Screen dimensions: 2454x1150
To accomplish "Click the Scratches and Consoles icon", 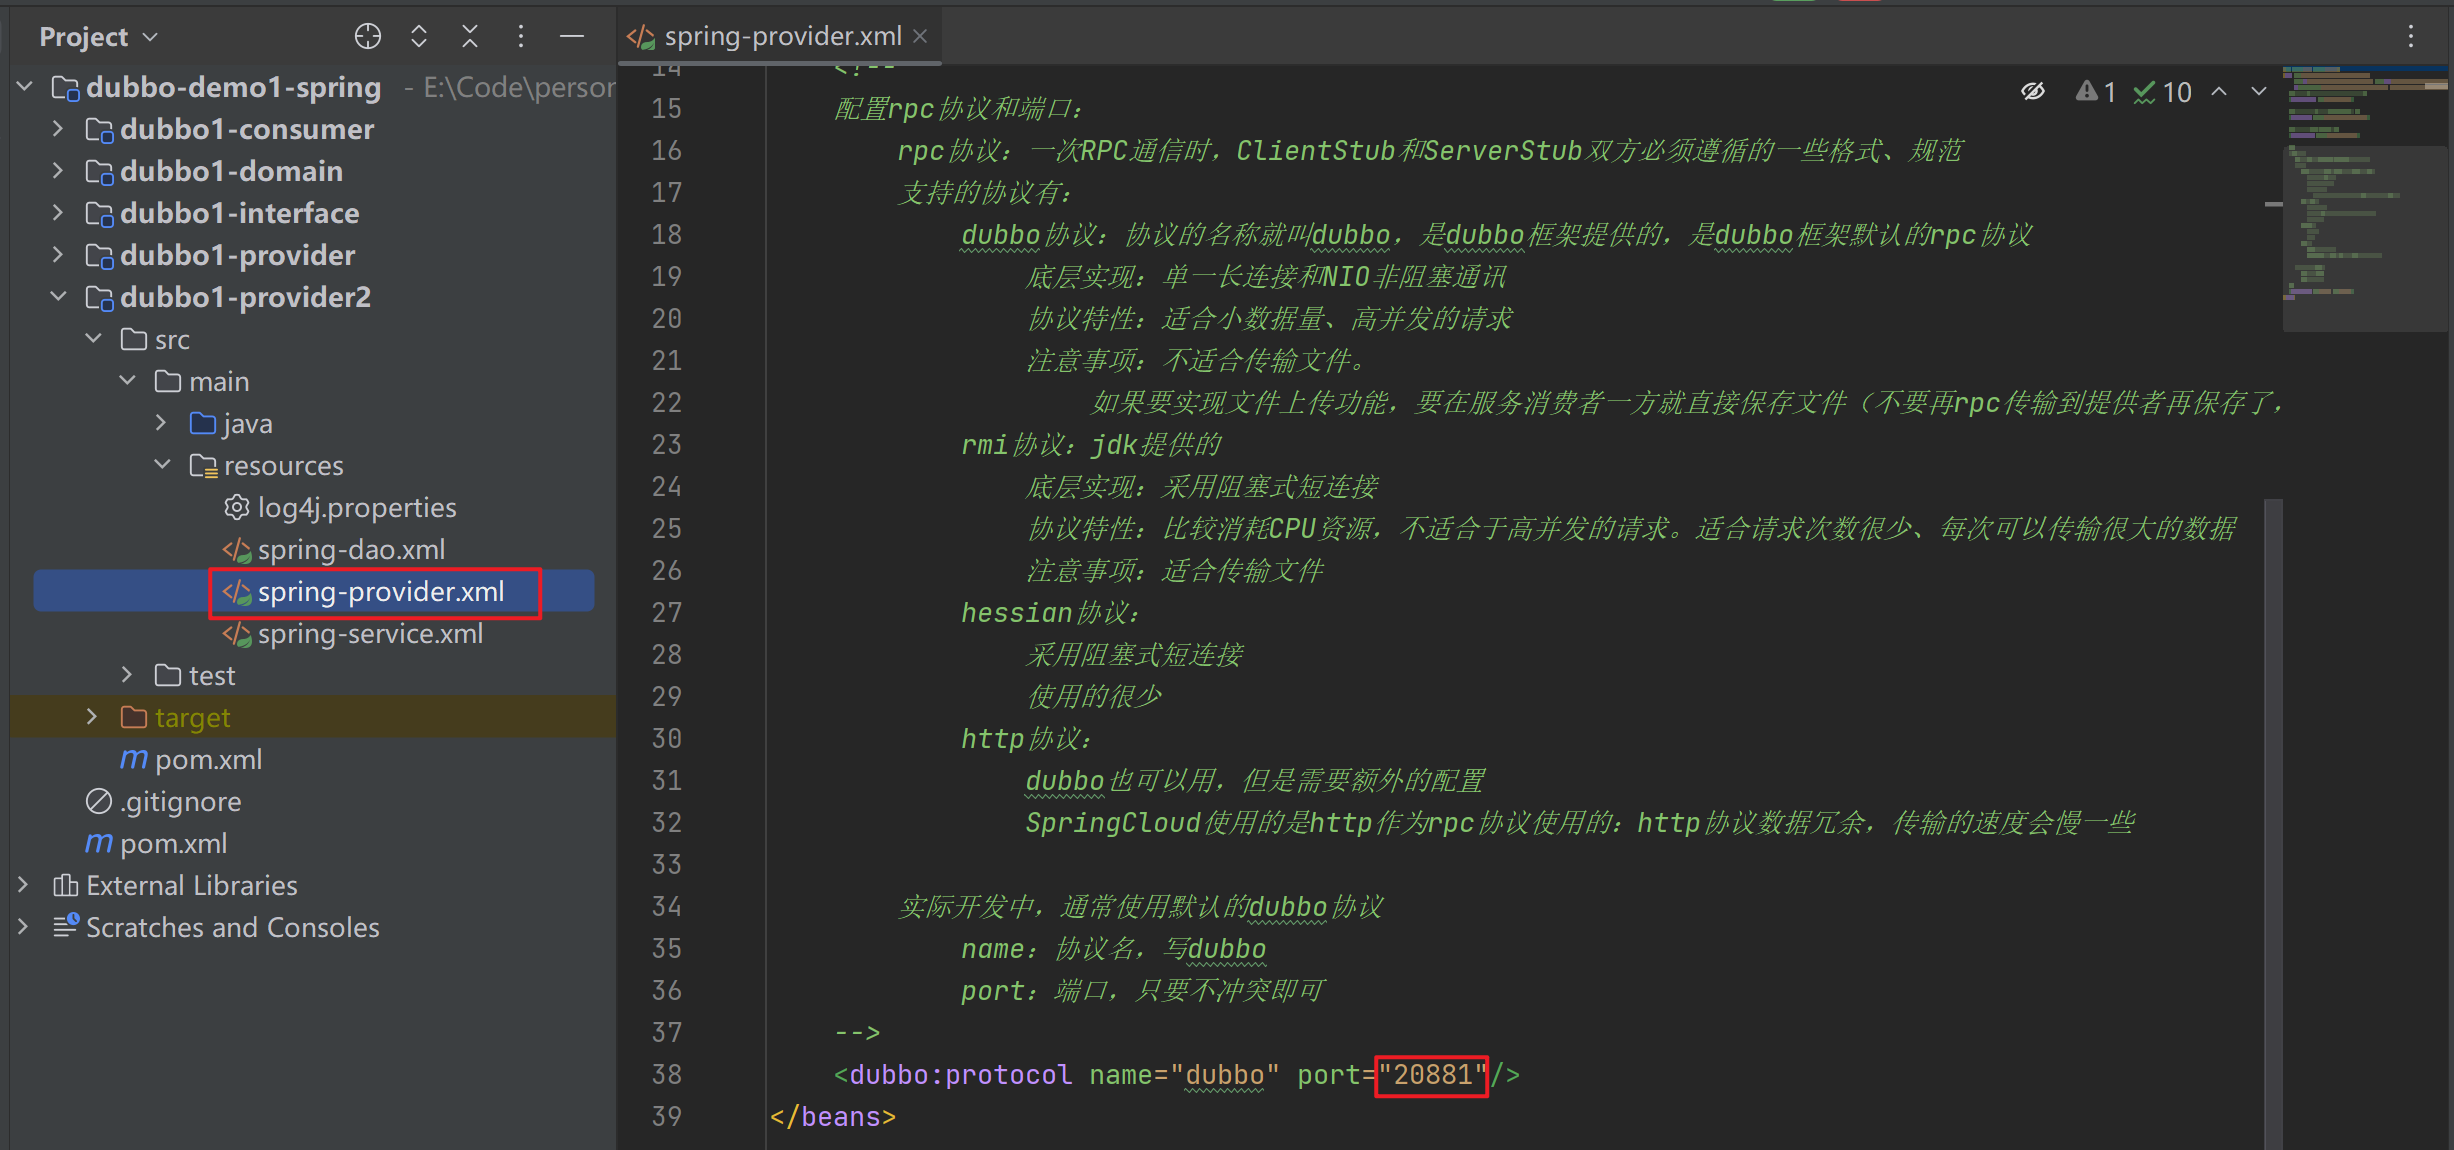I will coord(65,927).
